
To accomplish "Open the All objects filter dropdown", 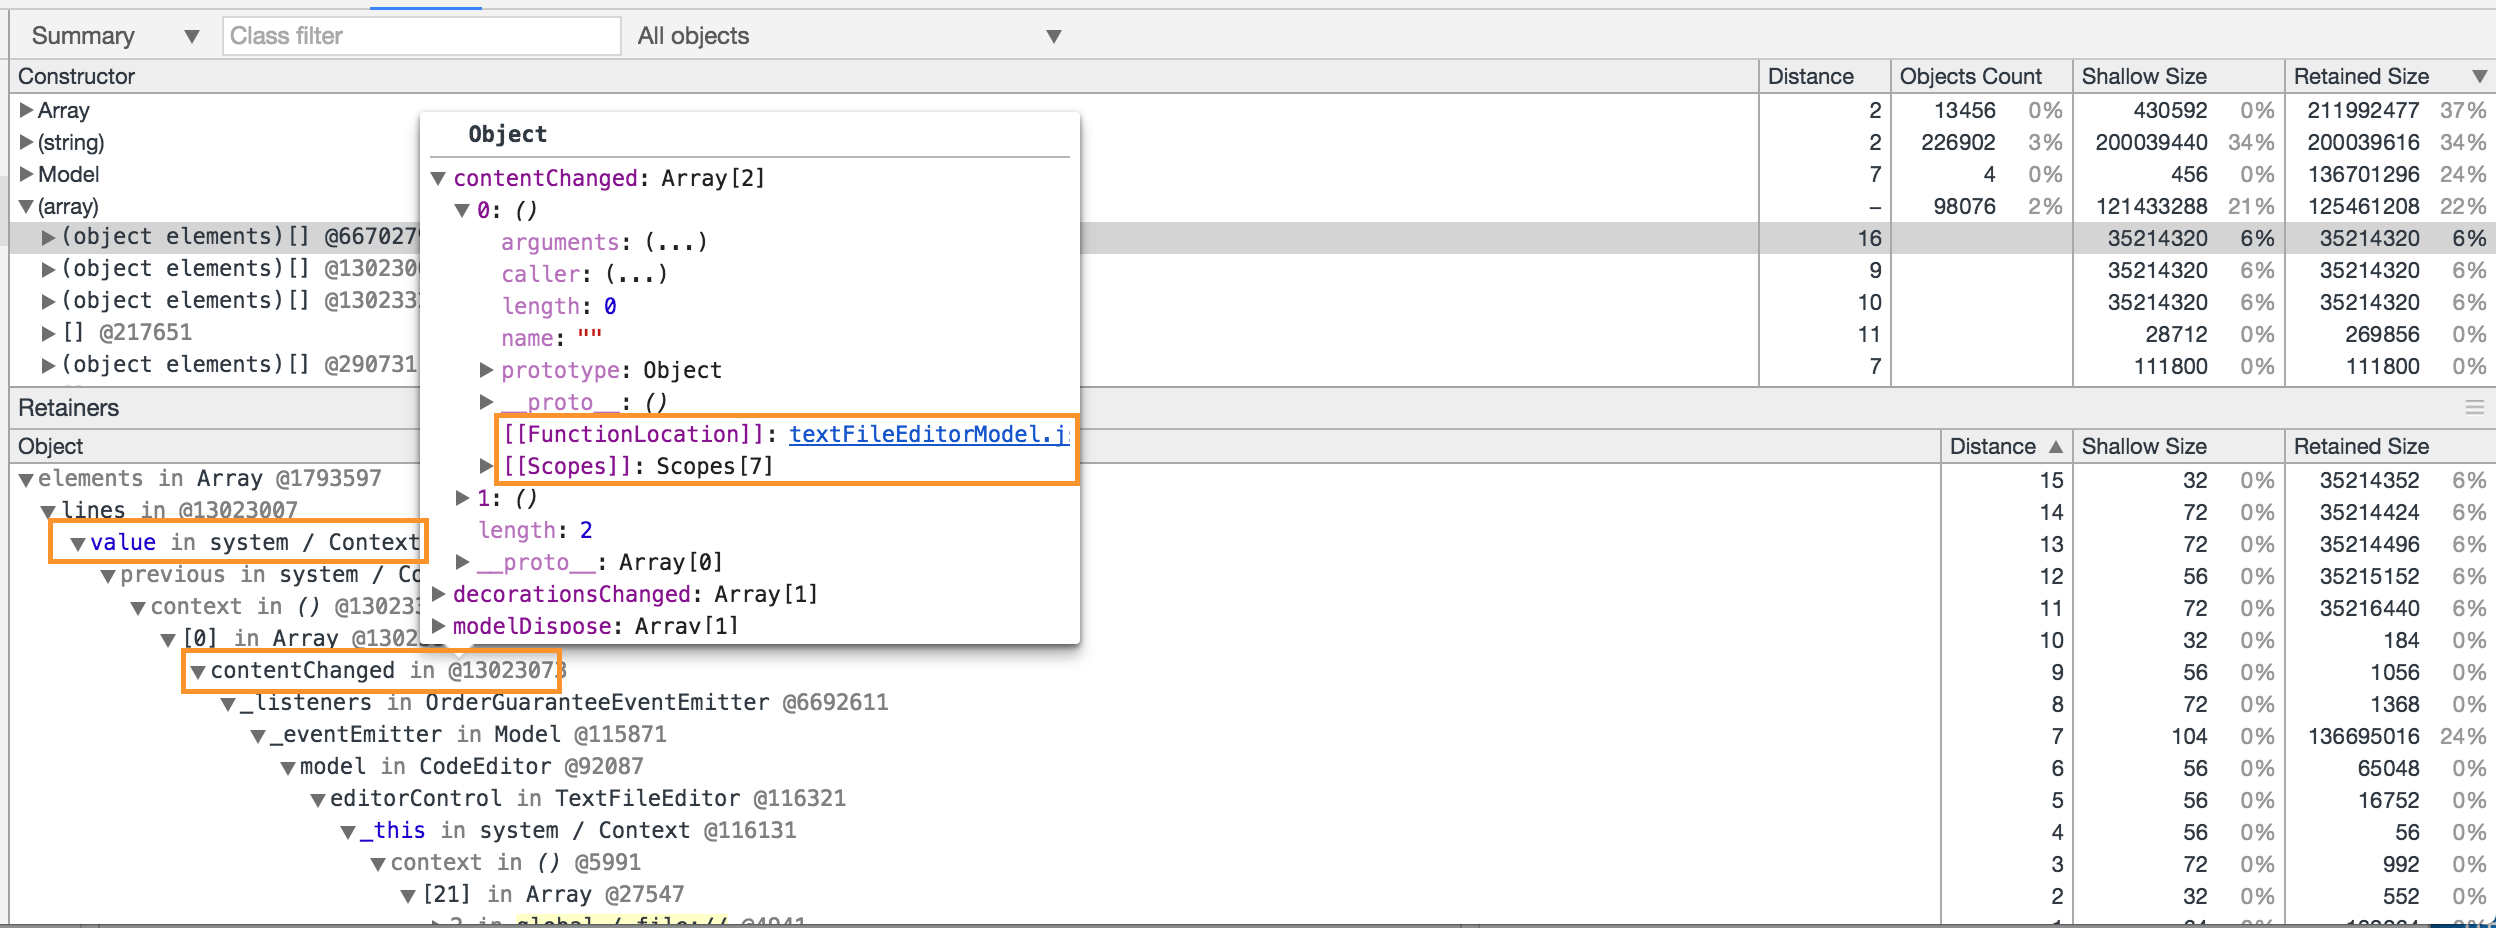I will pos(1055,35).
